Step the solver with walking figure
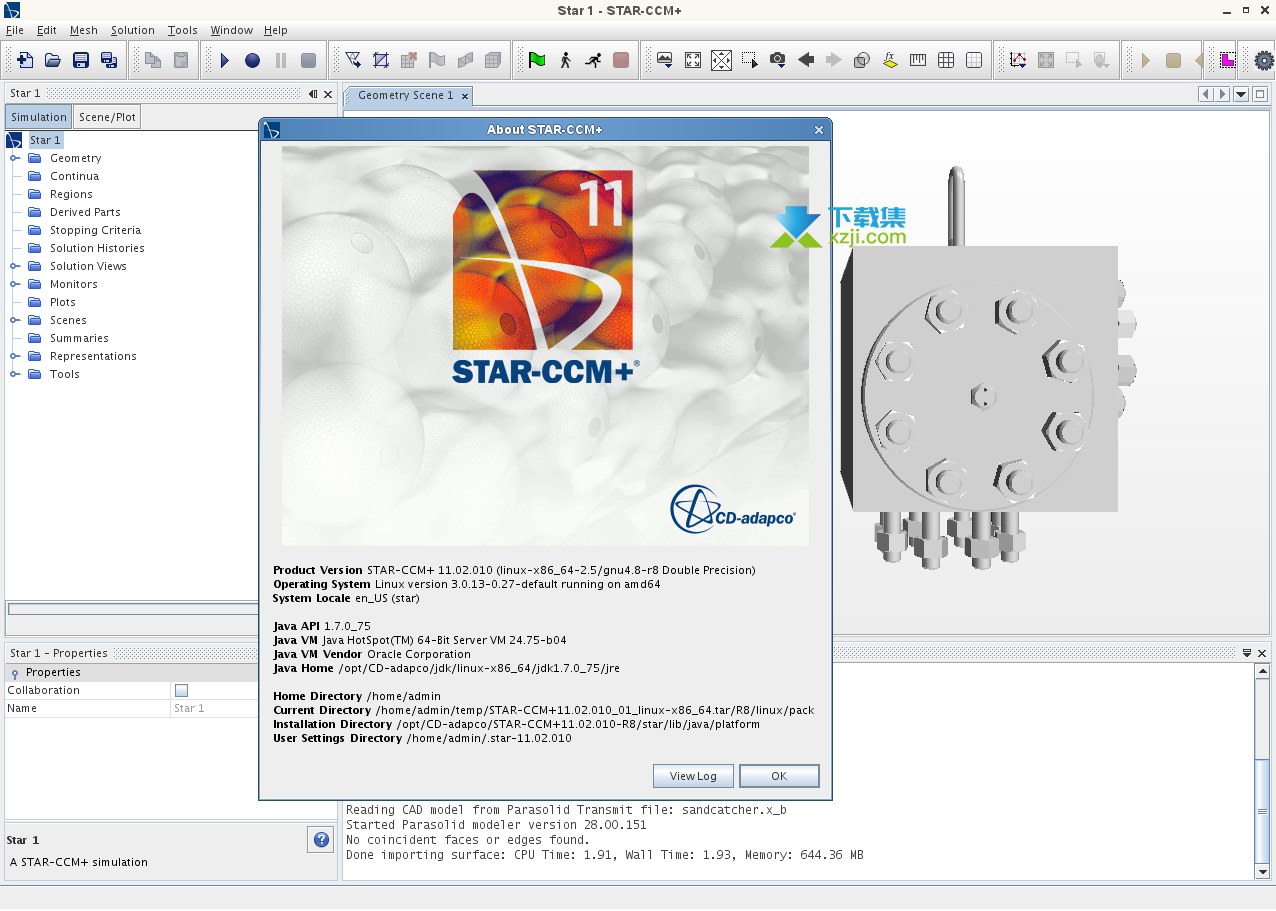This screenshot has width=1276, height=911. click(x=565, y=60)
